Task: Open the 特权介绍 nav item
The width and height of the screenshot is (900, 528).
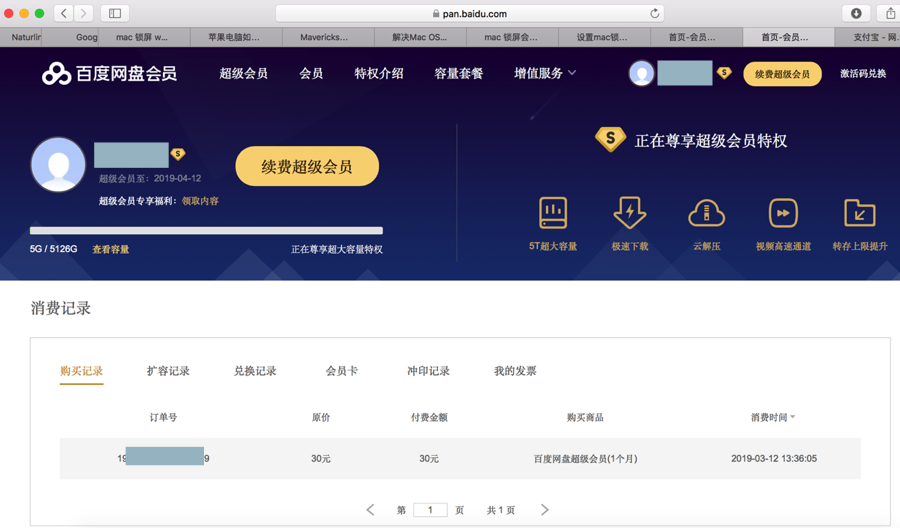Action: click(x=379, y=73)
